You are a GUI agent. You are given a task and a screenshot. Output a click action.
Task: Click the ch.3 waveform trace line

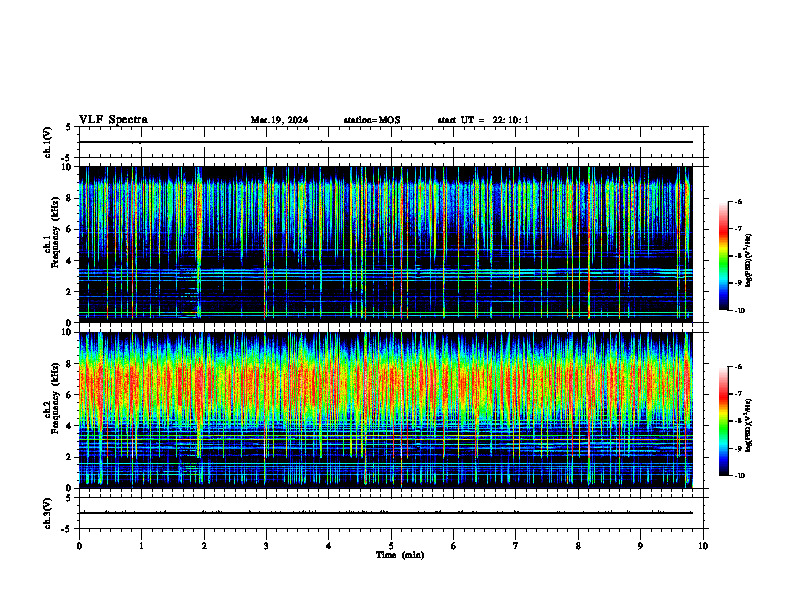[x=385, y=513]
